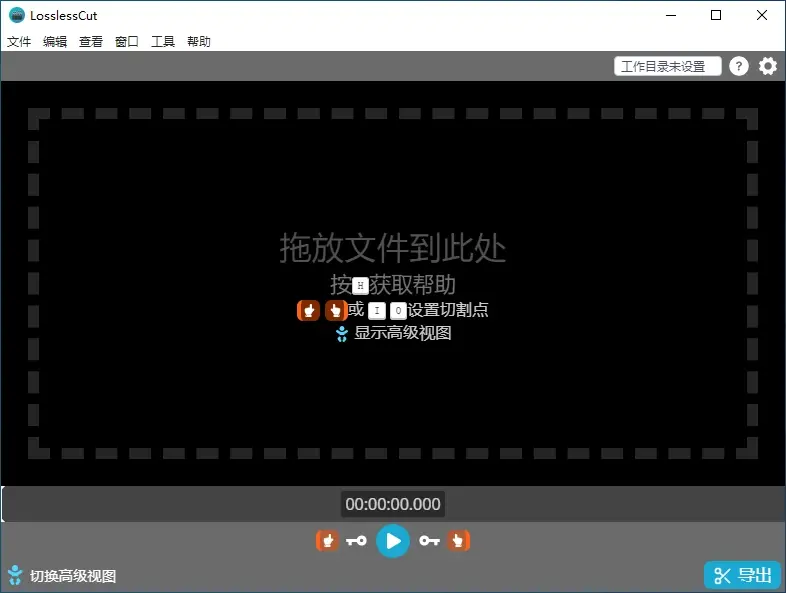This screenshot has height=593, width=786.
Task: Click the O key hint
Action: 398,311
